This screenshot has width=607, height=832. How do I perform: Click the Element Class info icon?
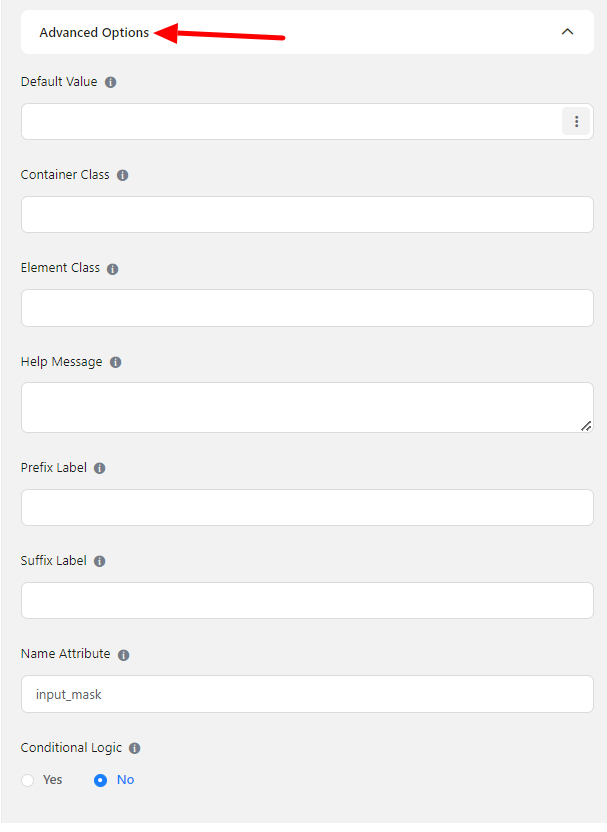(113, 269)
